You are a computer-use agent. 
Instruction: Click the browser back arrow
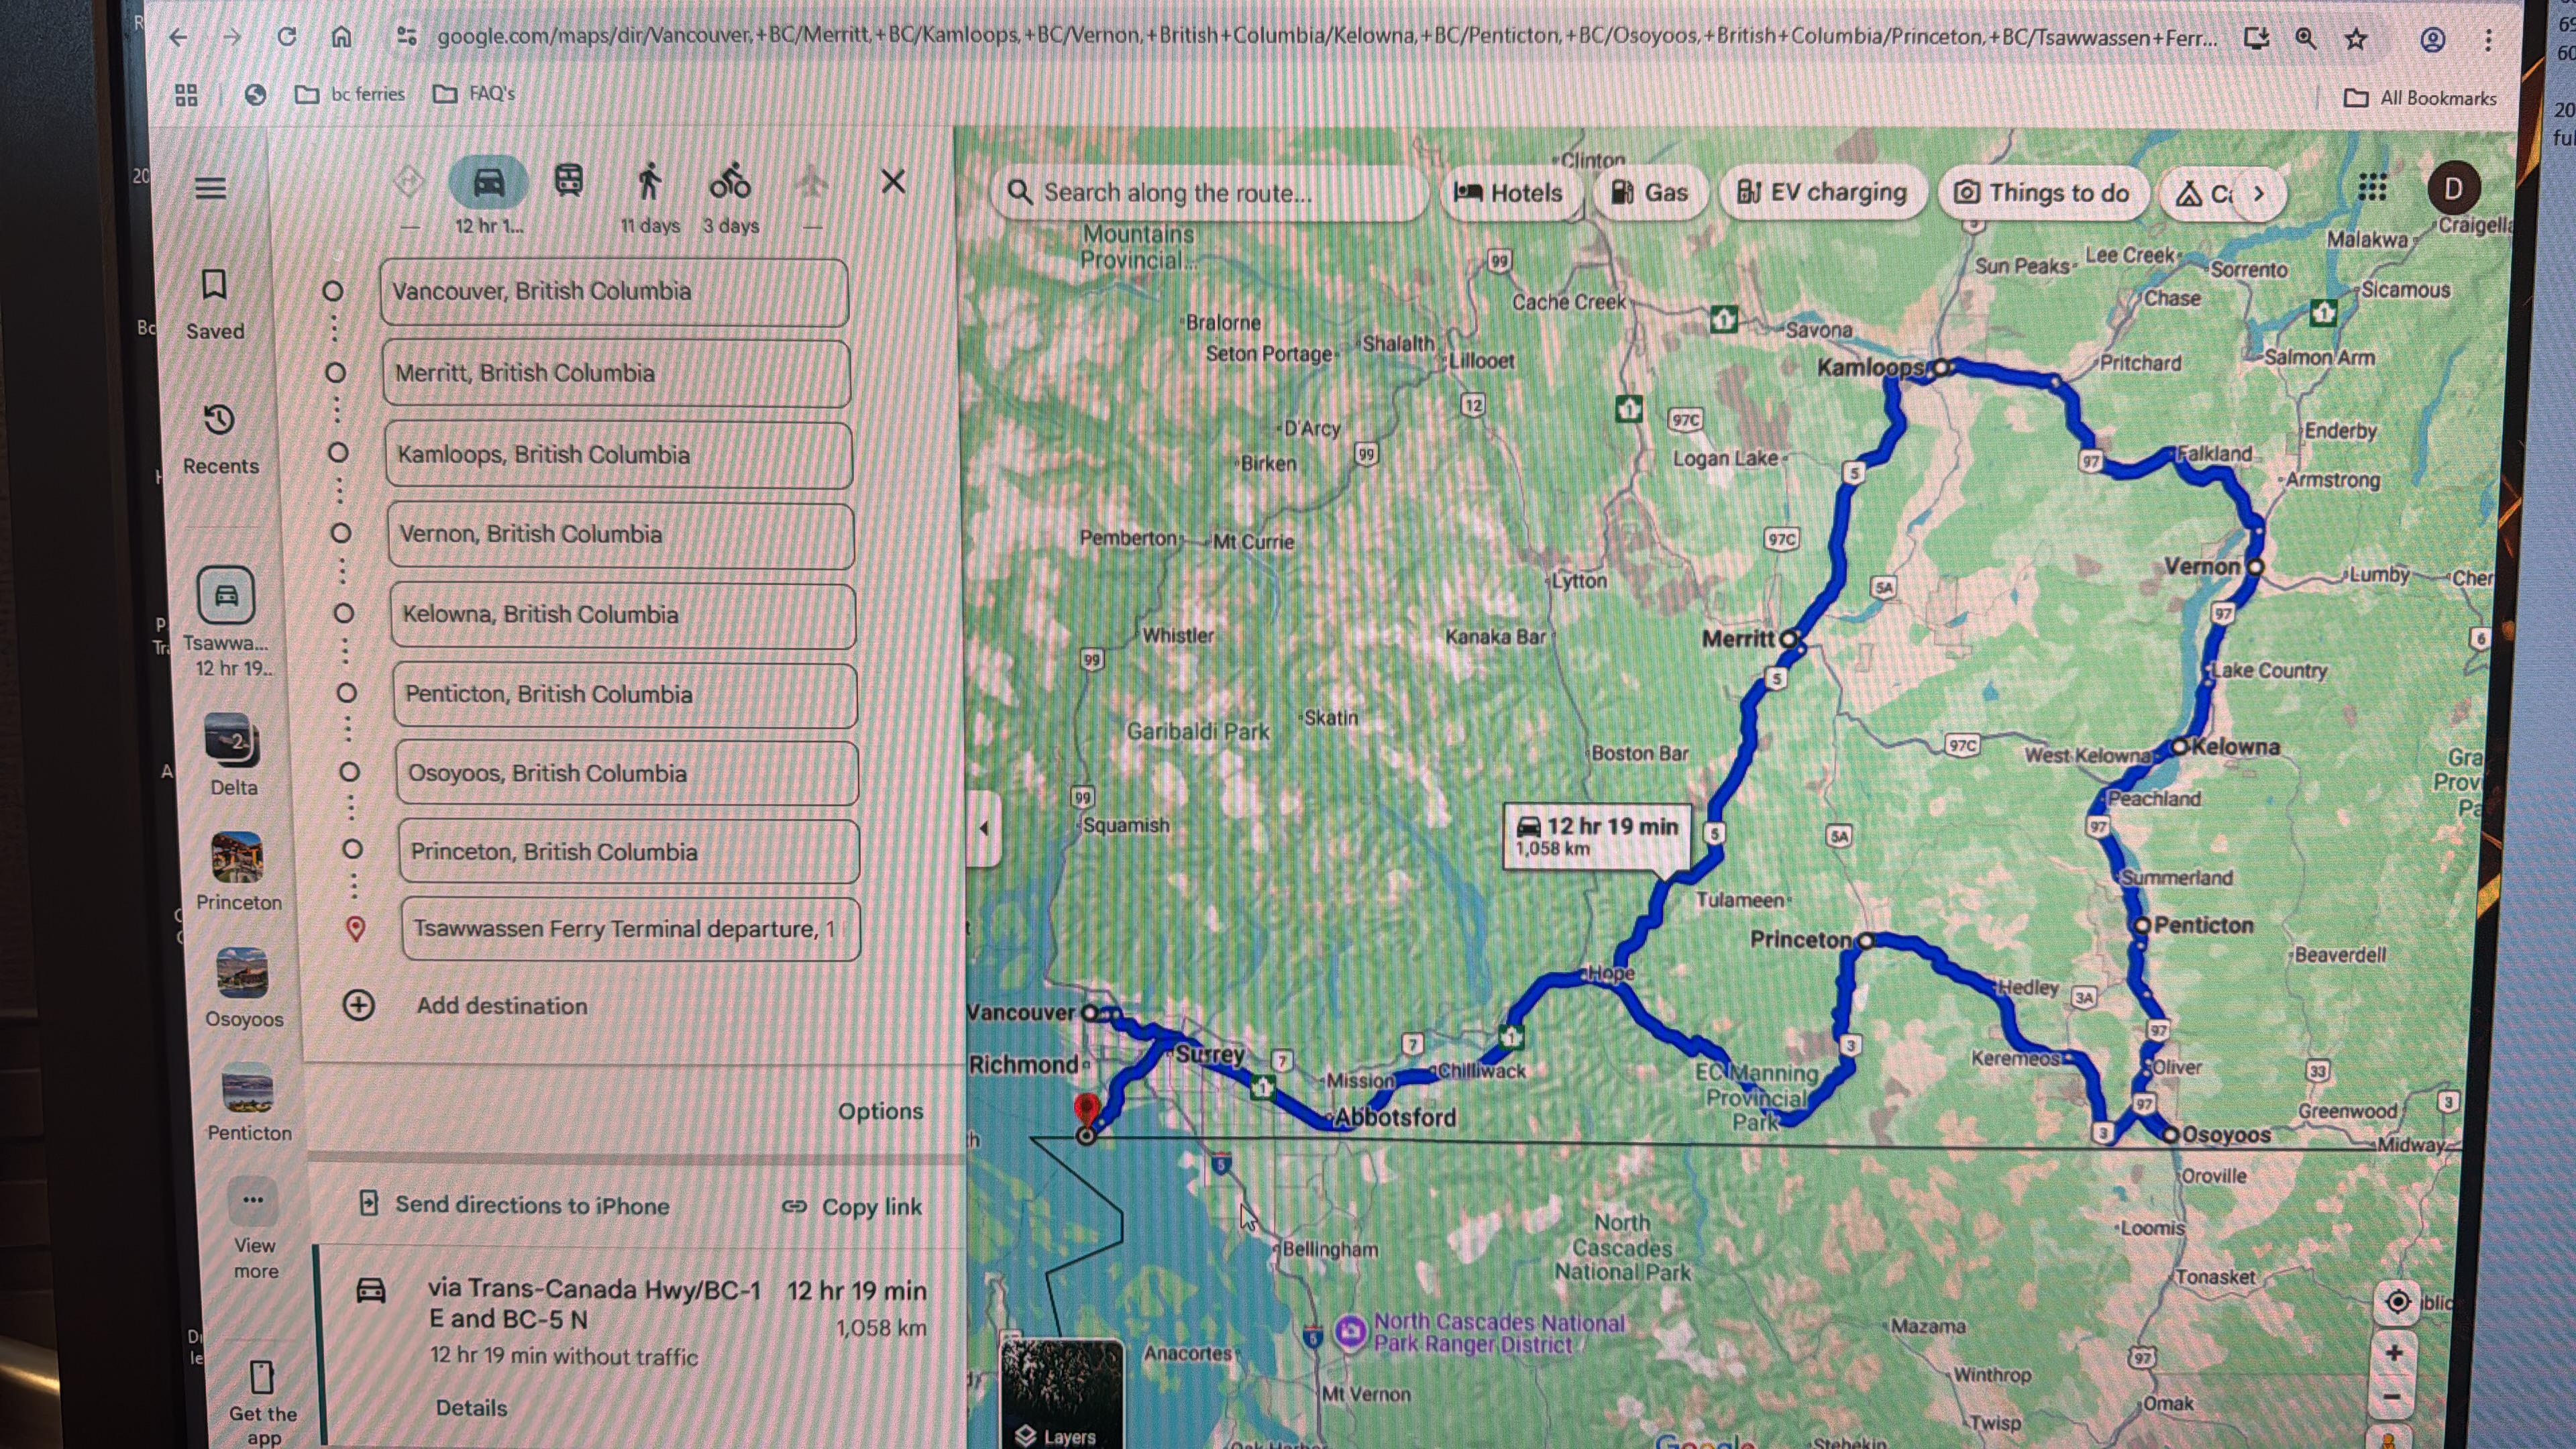point(178,37)
